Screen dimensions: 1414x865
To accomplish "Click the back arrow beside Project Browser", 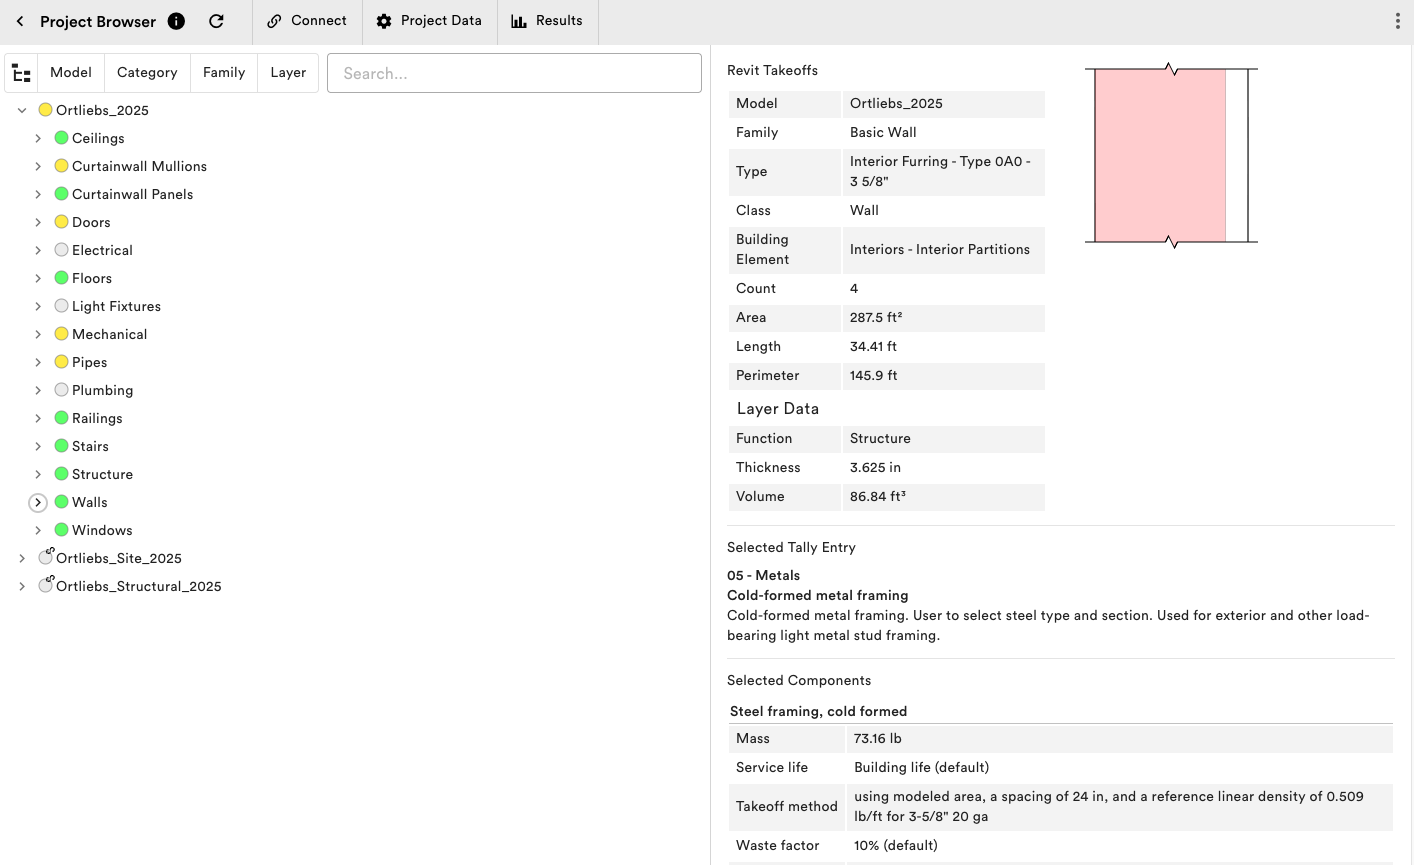I will [20, 21].
